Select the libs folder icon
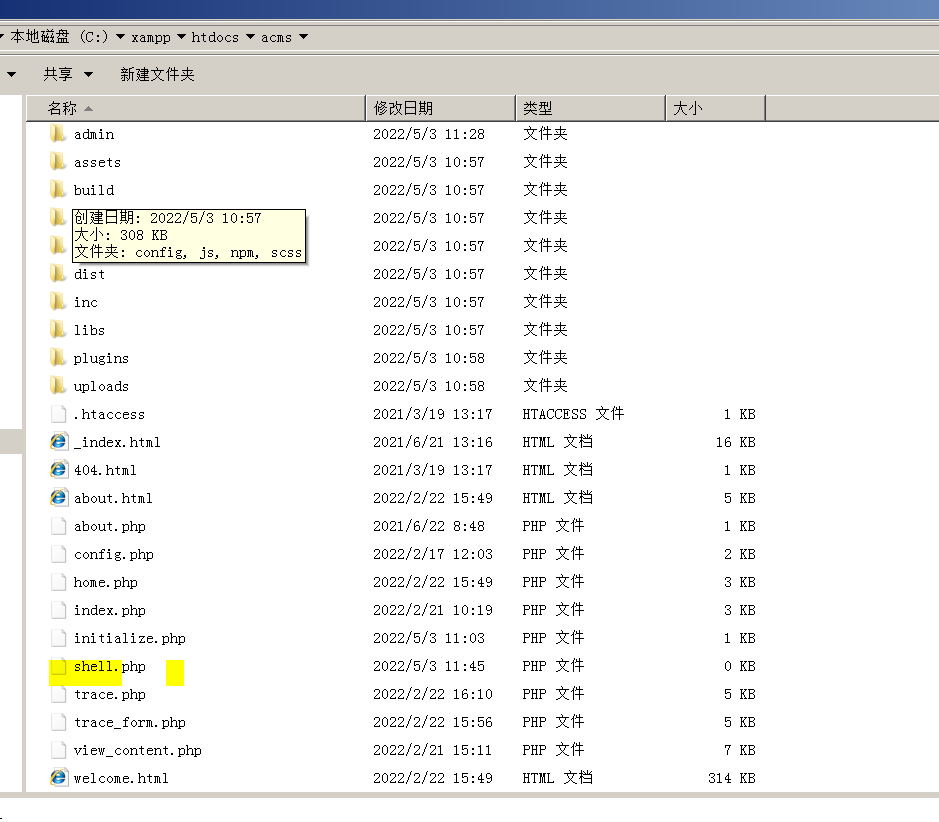Screen dimensions: 939x822 [58, 330]
